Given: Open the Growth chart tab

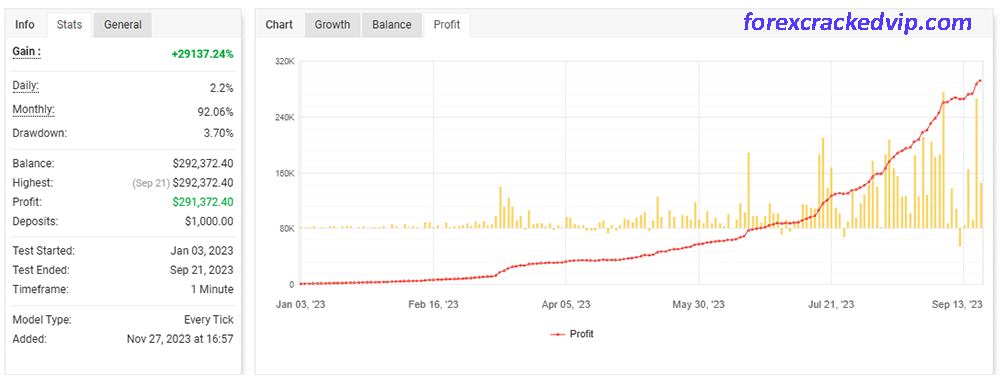Looking at the screenshot, I should coord(332,25).
